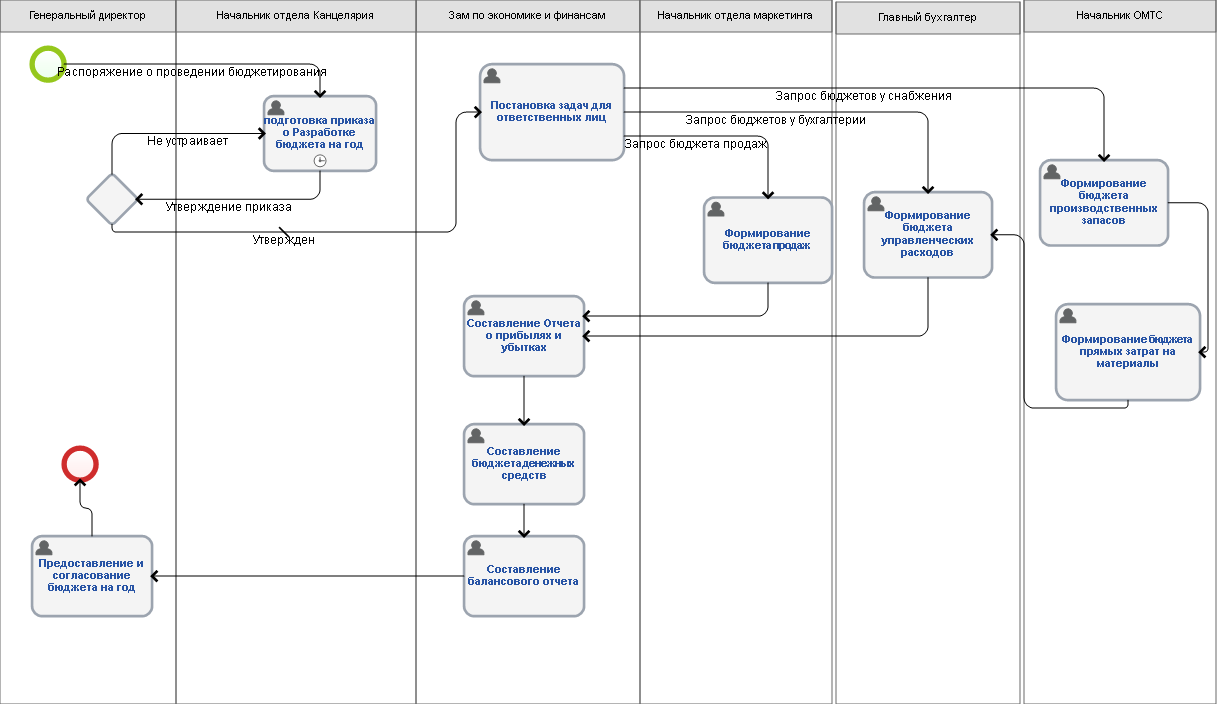Click the green start event circle

(x=48, y=63)
